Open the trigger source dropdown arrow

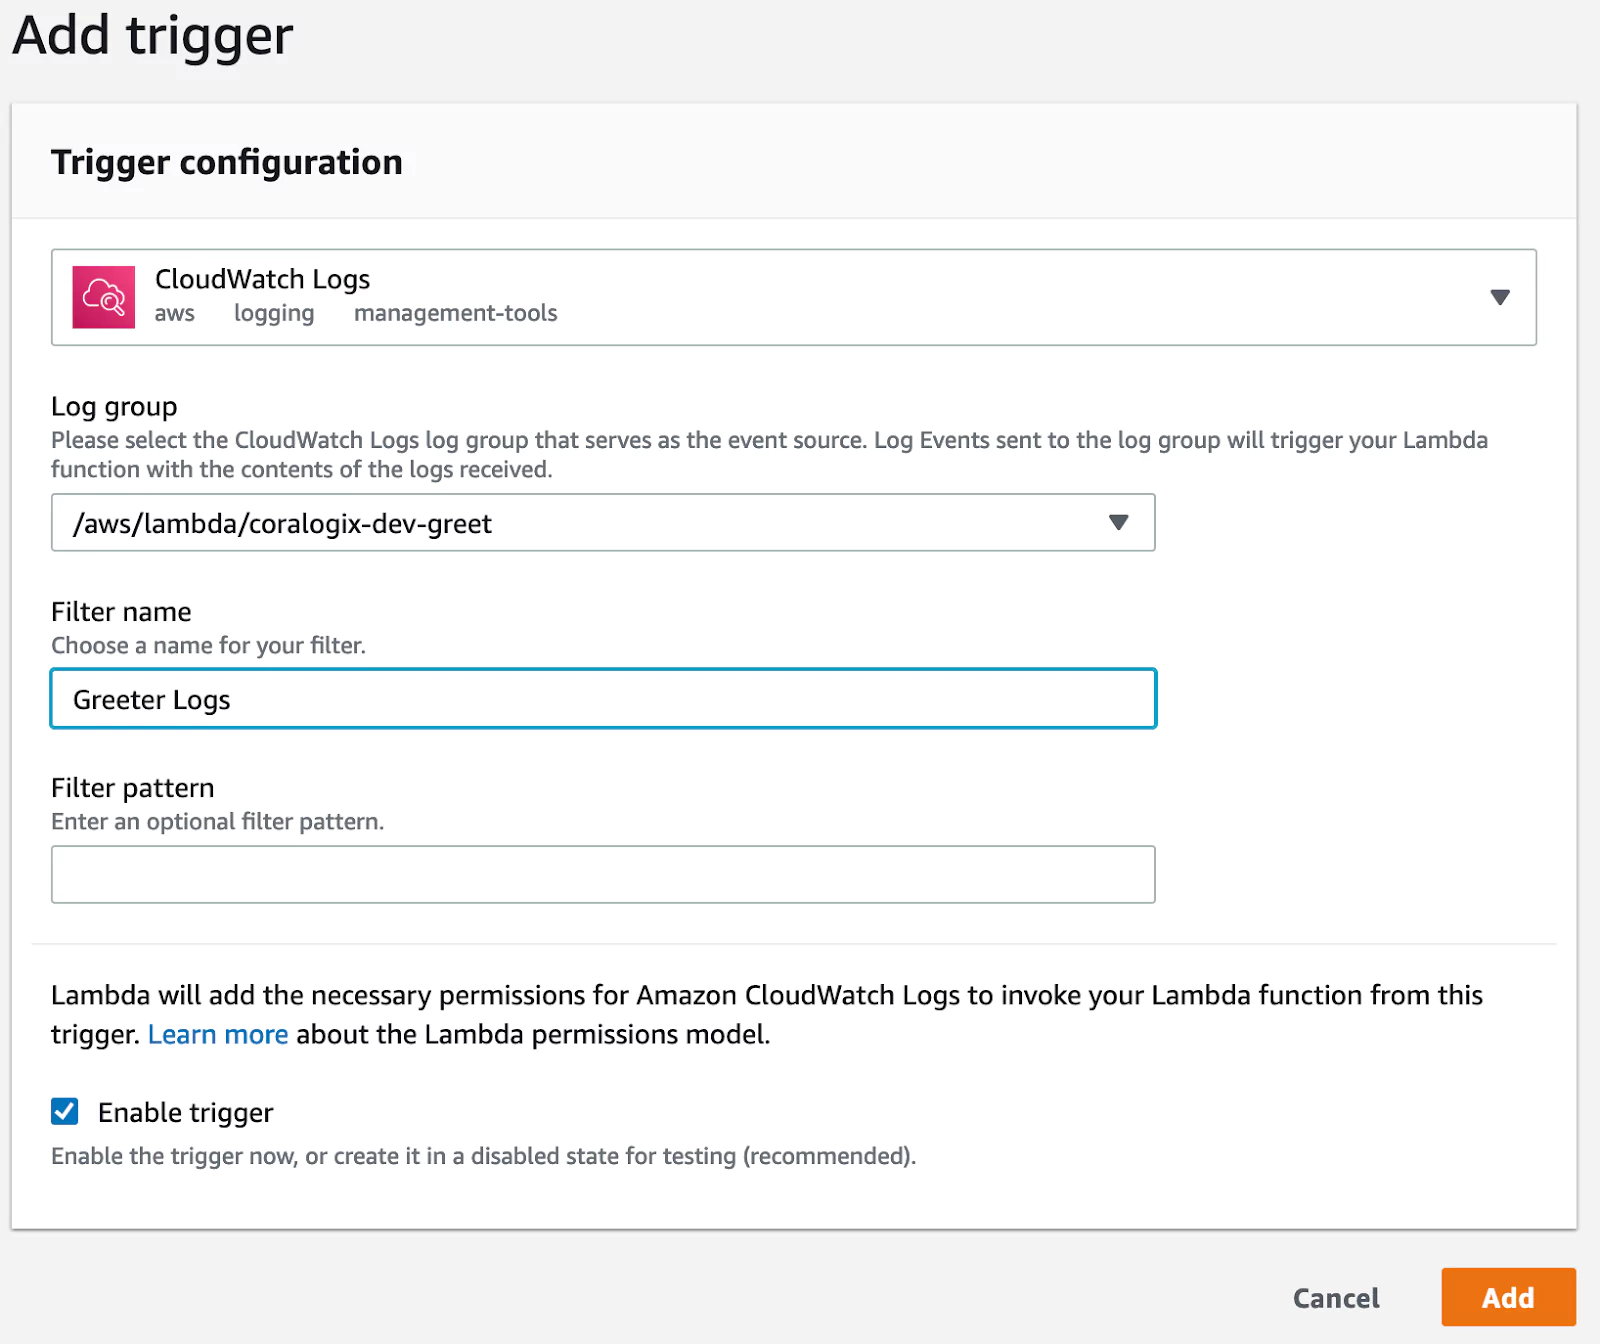coord(1499,297)
